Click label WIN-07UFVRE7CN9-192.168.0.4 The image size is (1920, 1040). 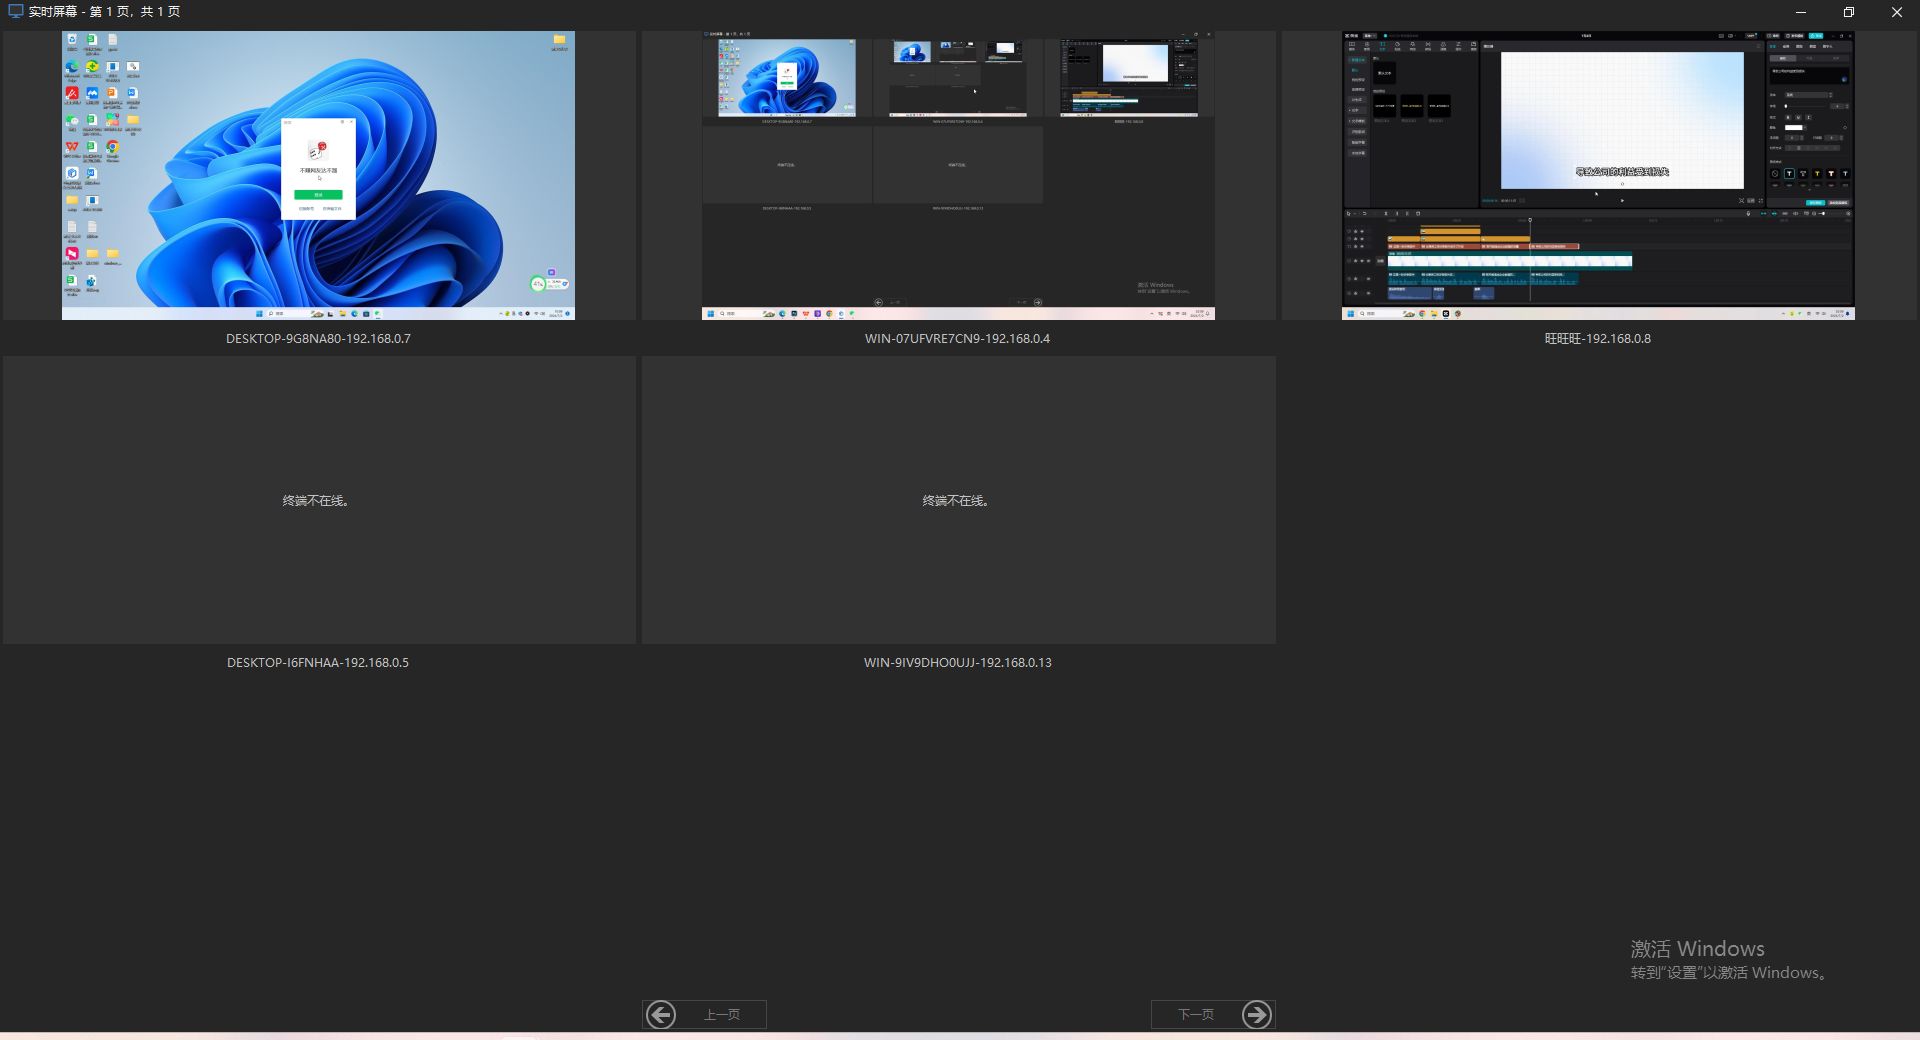pyautogui.click(x=957, y=338)
